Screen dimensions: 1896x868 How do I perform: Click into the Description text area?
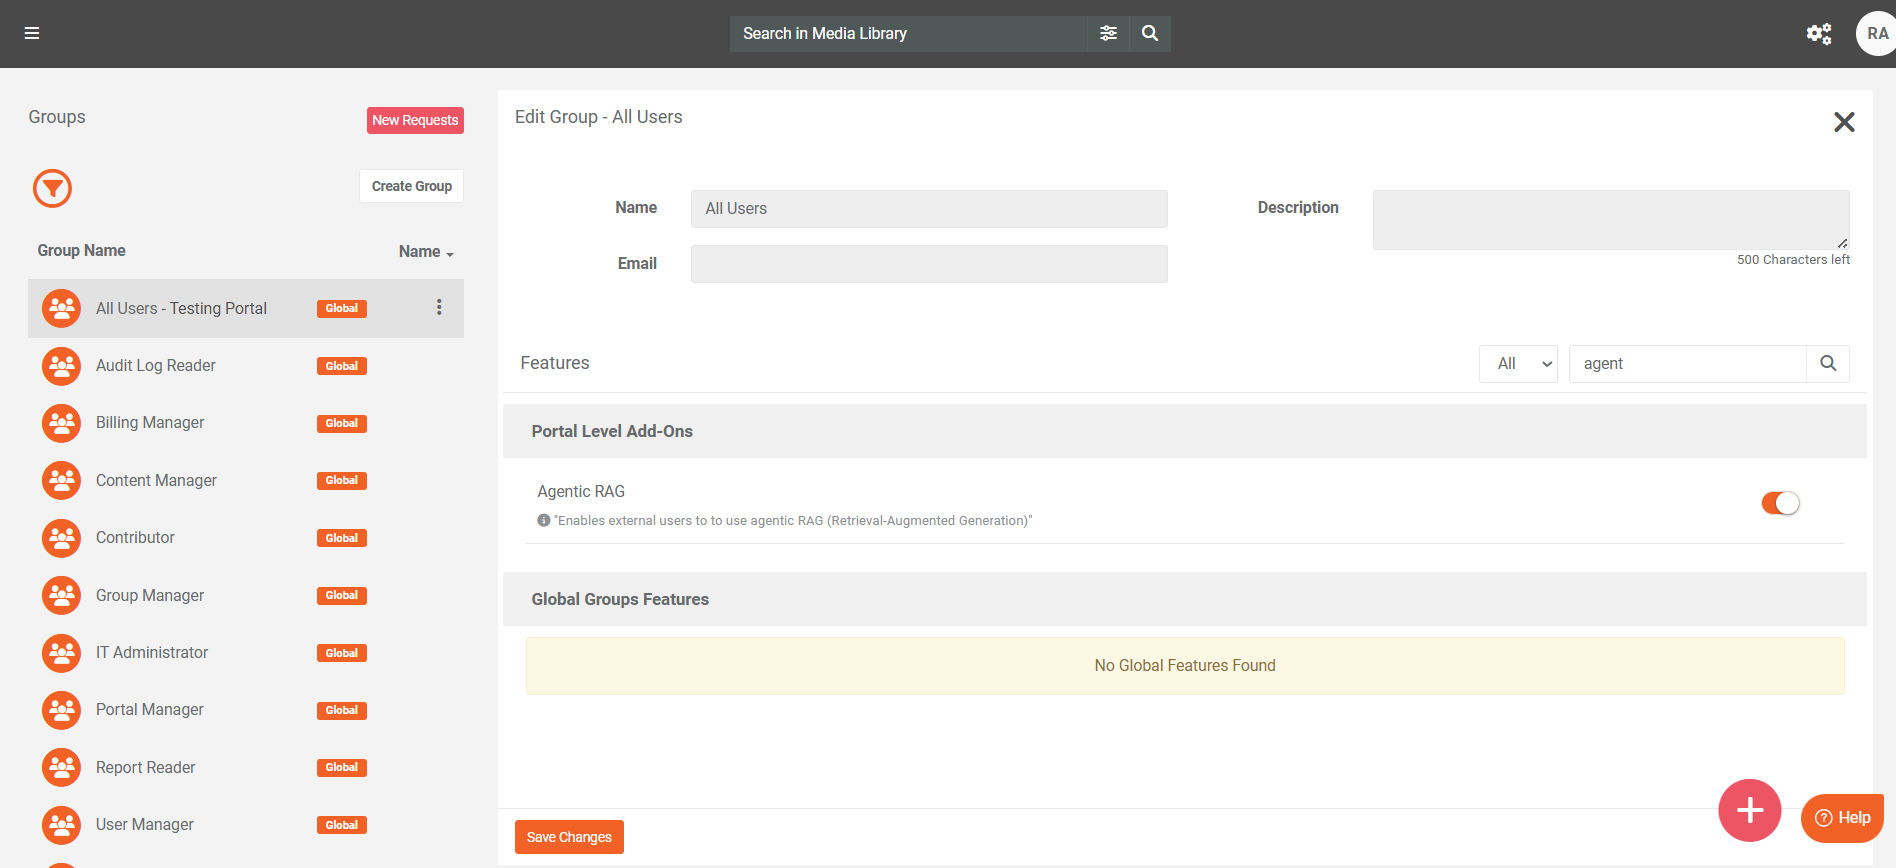[x=1610, y=220]
